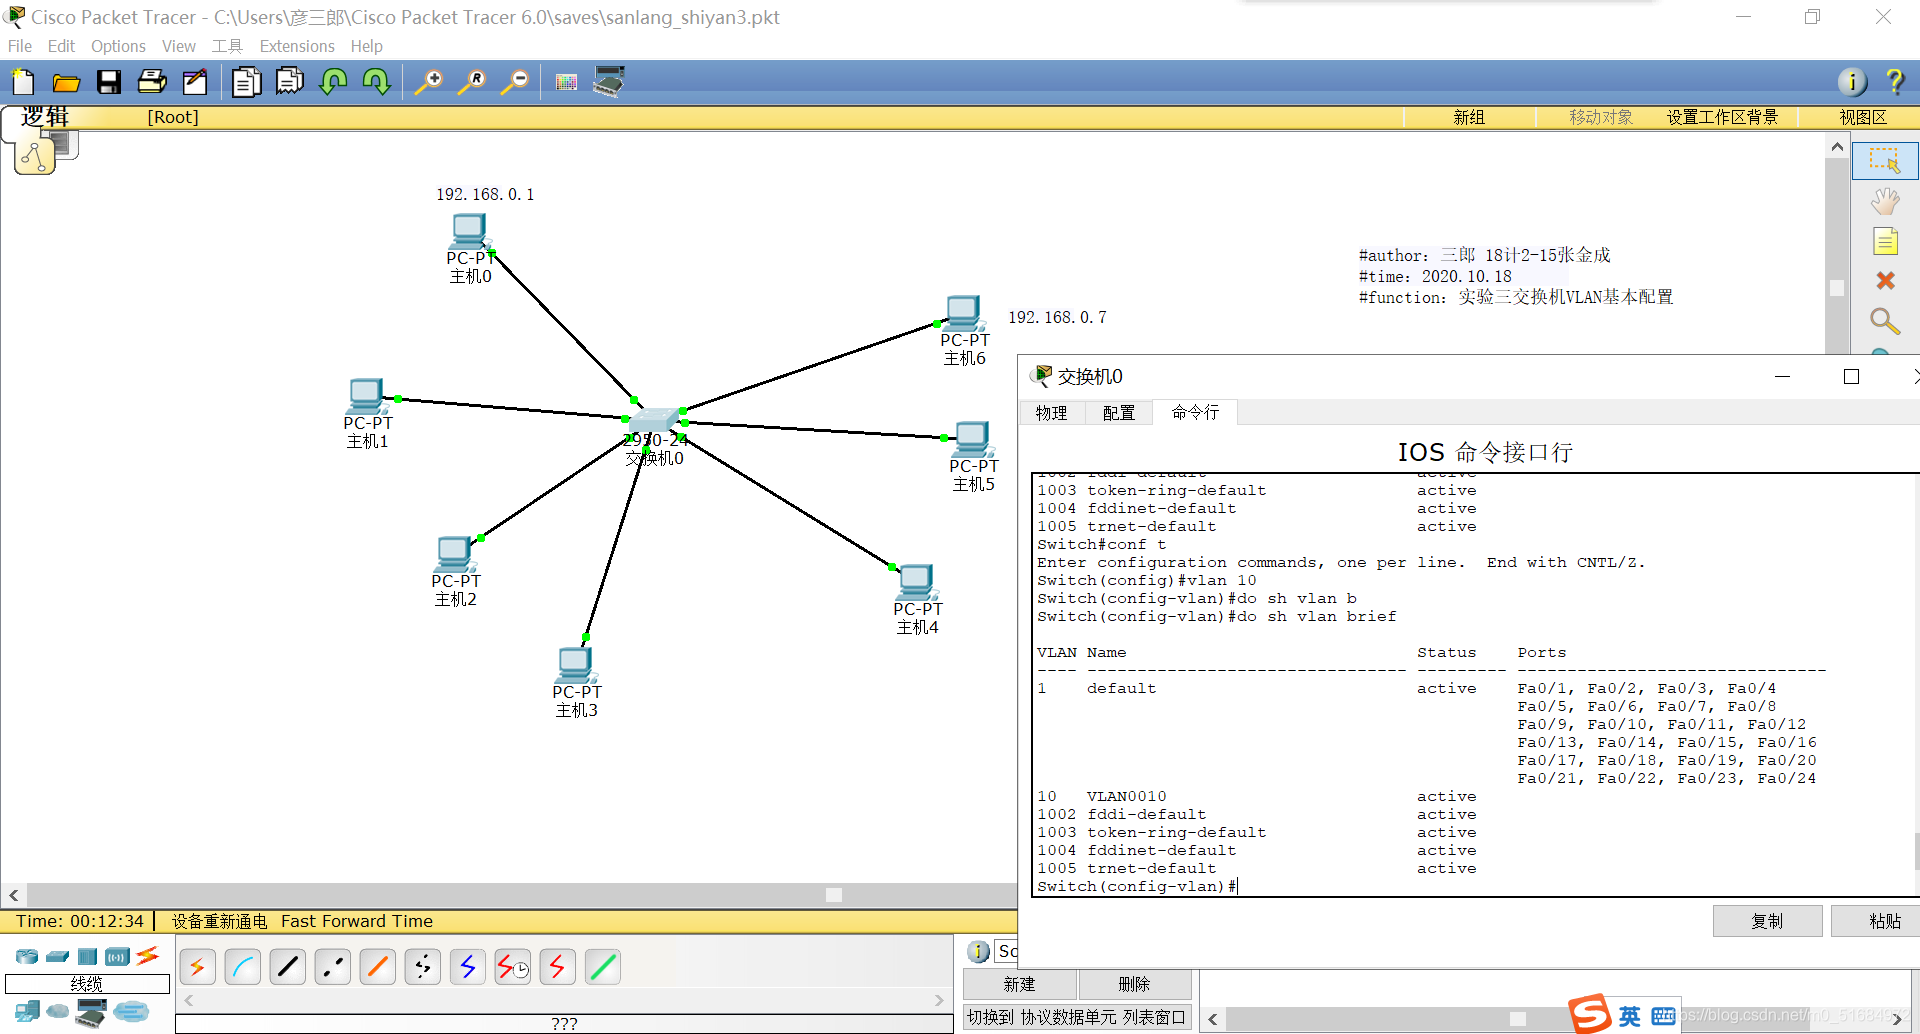
Task: Pick the orange fiber cable
Action: (378, 967)
